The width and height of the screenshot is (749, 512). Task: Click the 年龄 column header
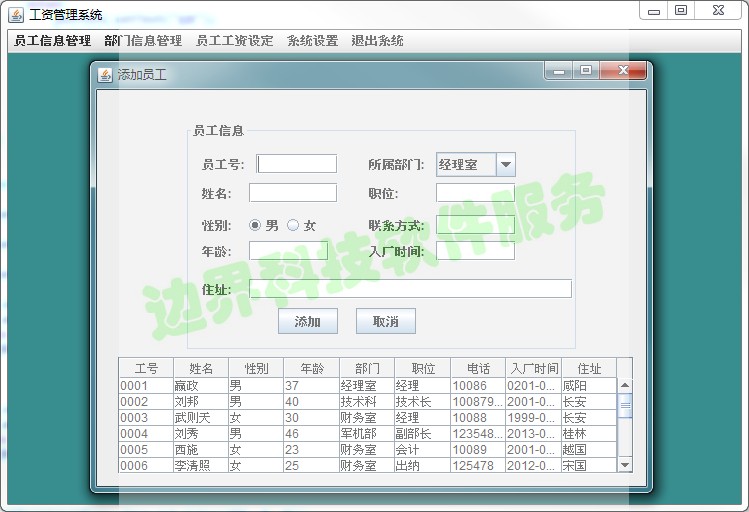[x=312, y=368]
